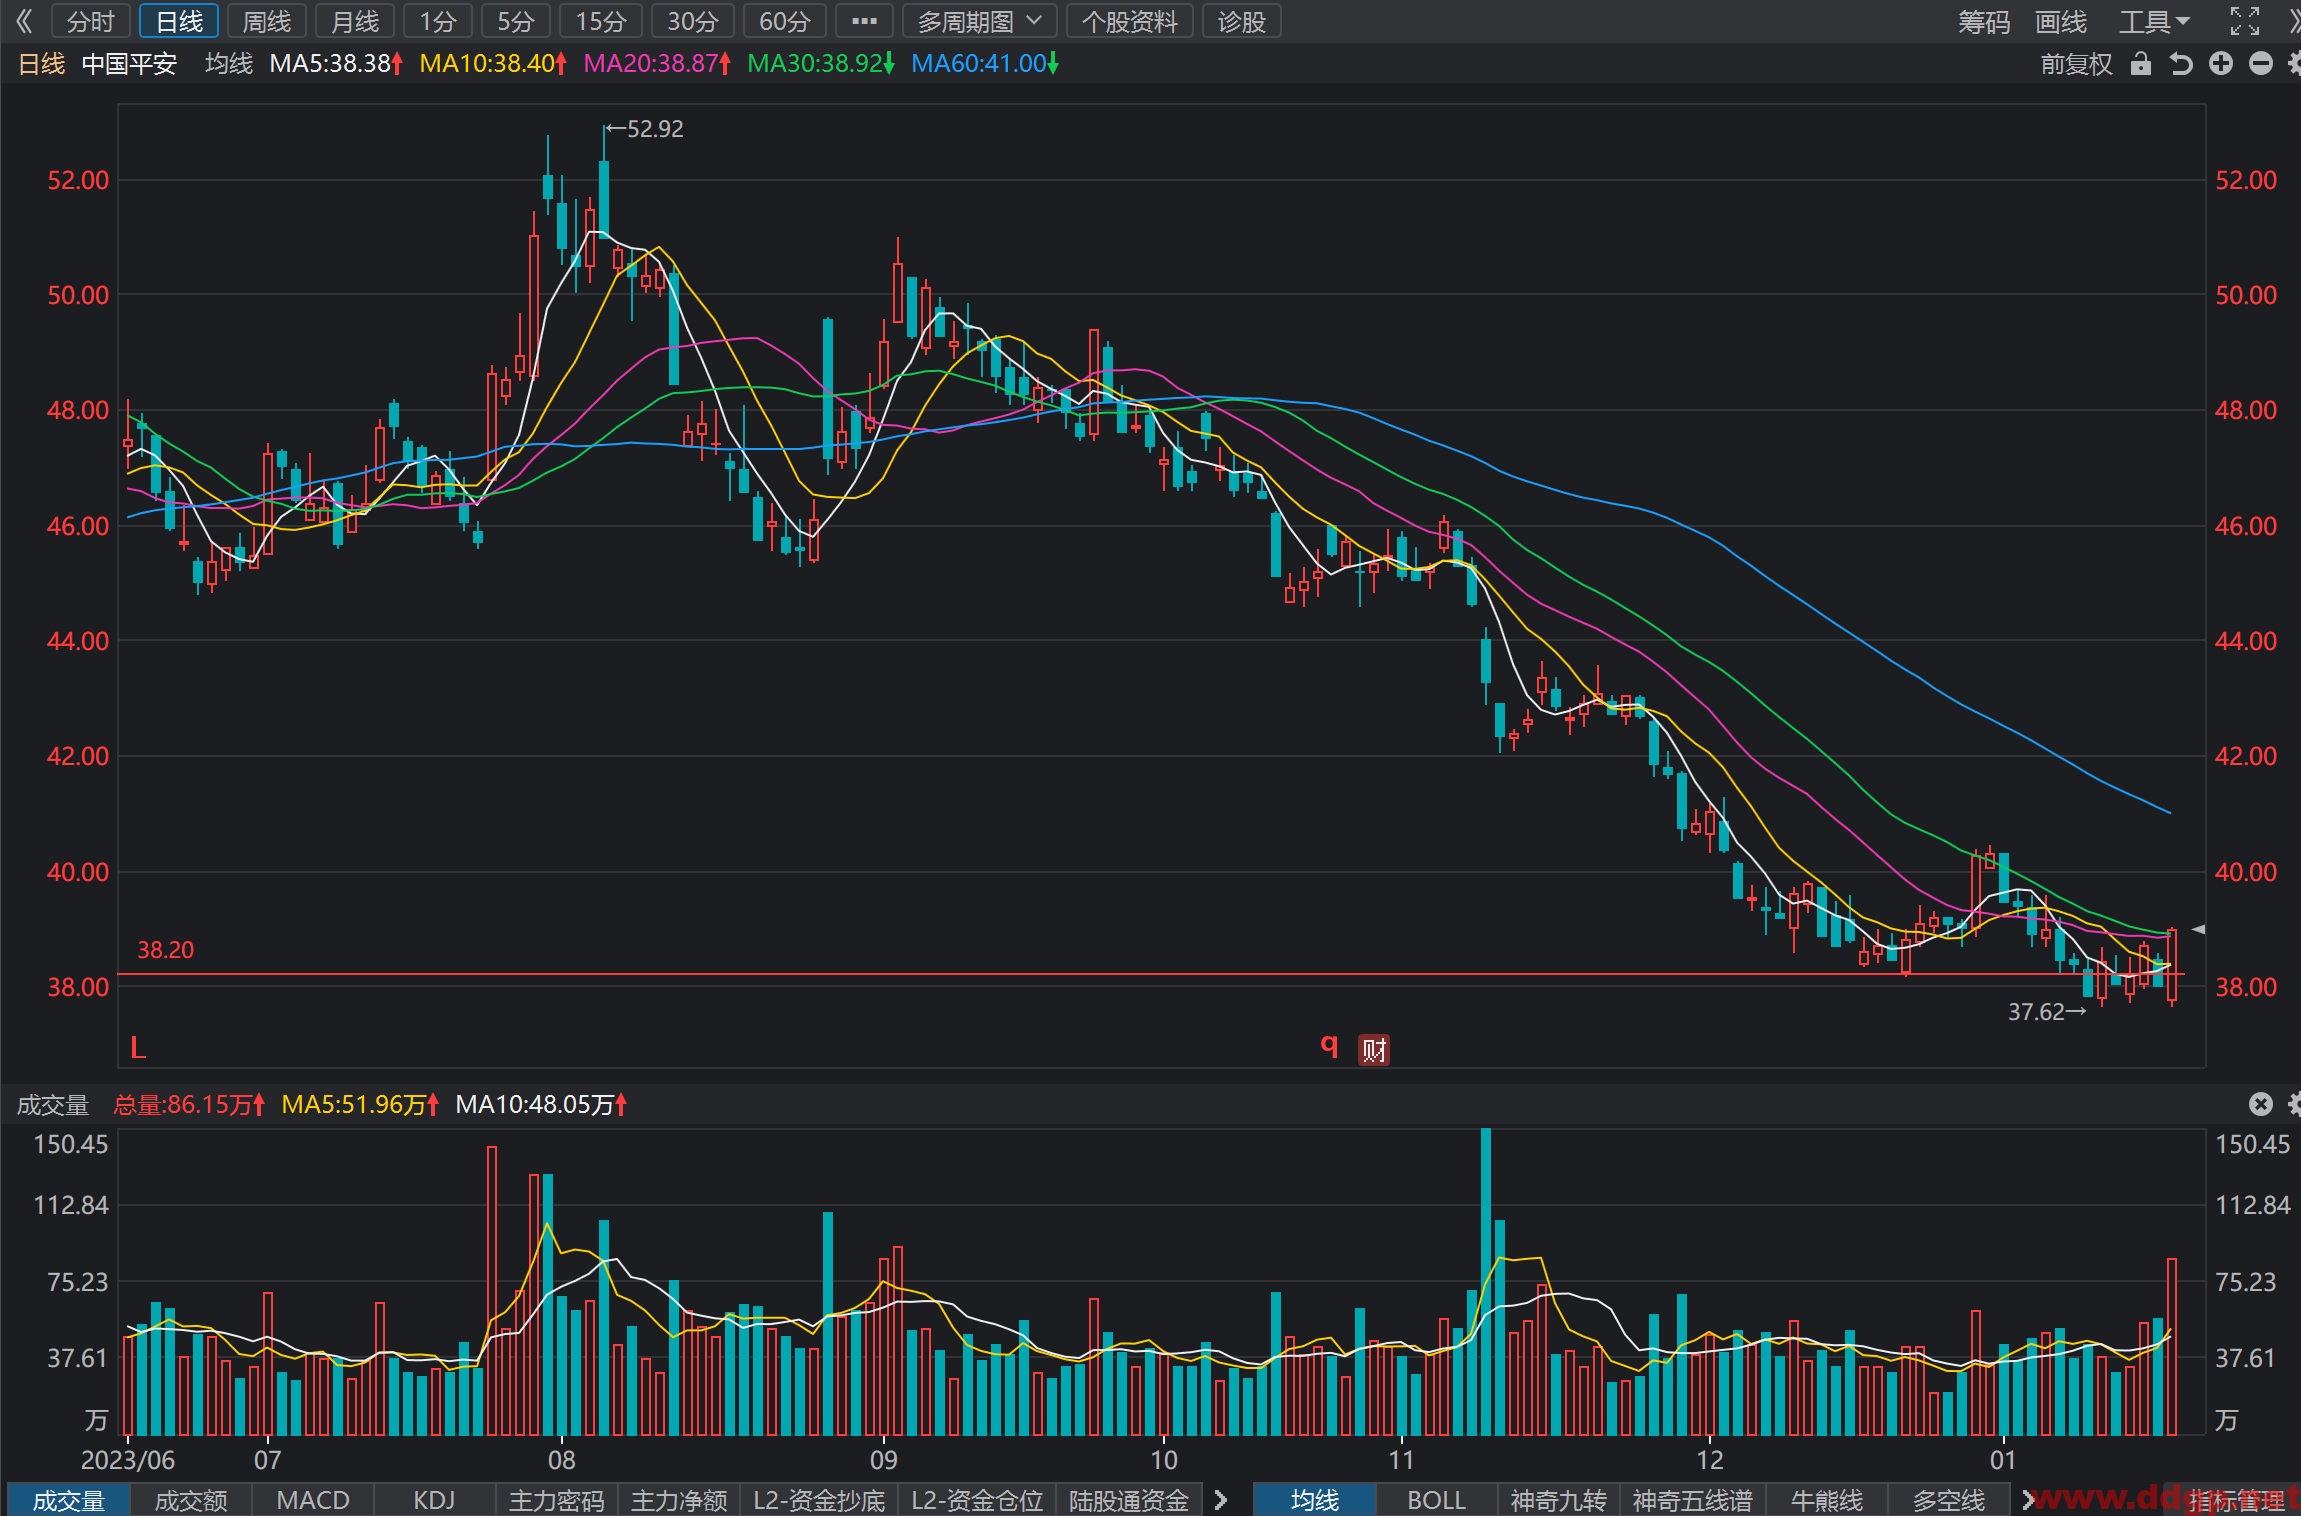Click the 诊股 stock diagnosis button

coord(1242,21)
